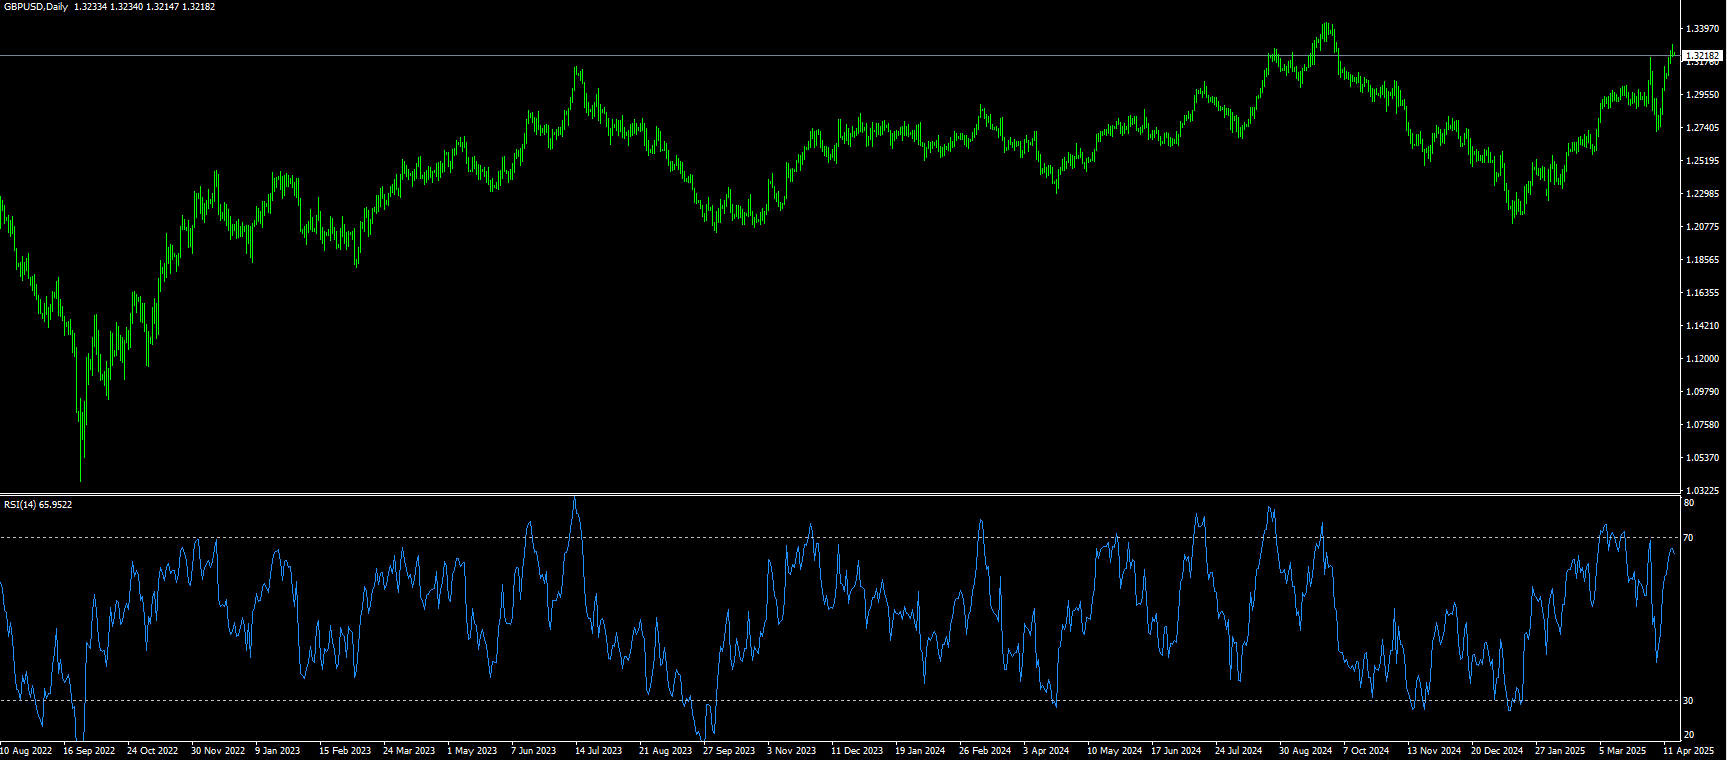The width and height of the screenshot is (1727, 760).
Task: Click the 1.03225 price axis label
Action: [1701, 491]
